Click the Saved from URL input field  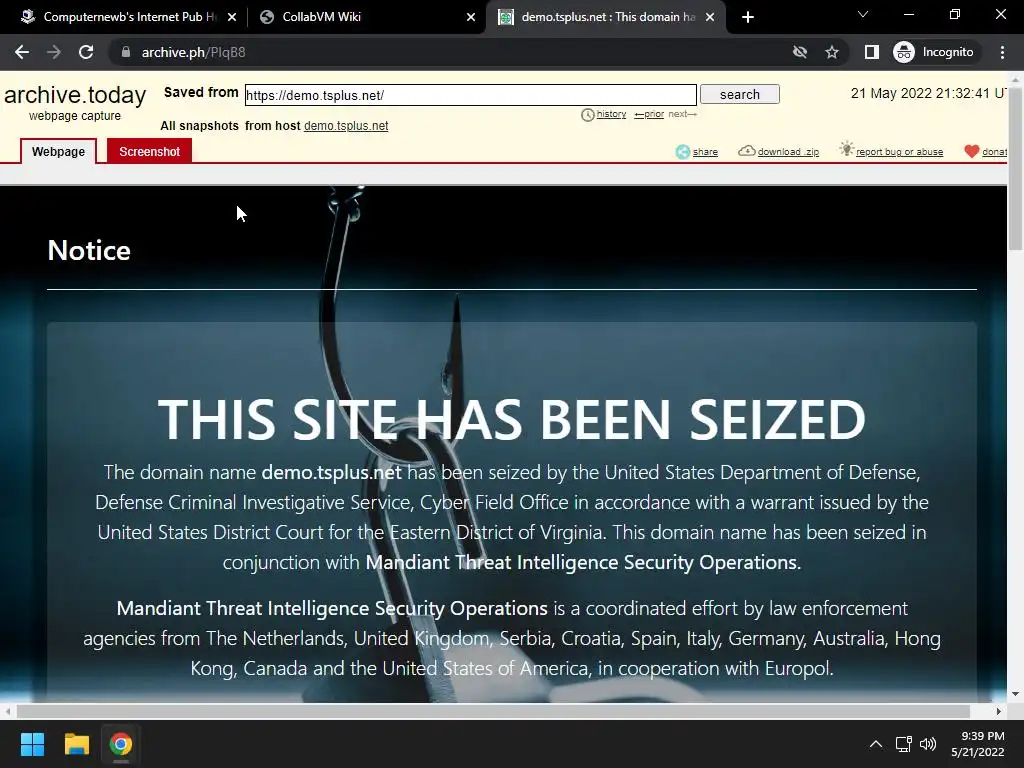point(470,95)
